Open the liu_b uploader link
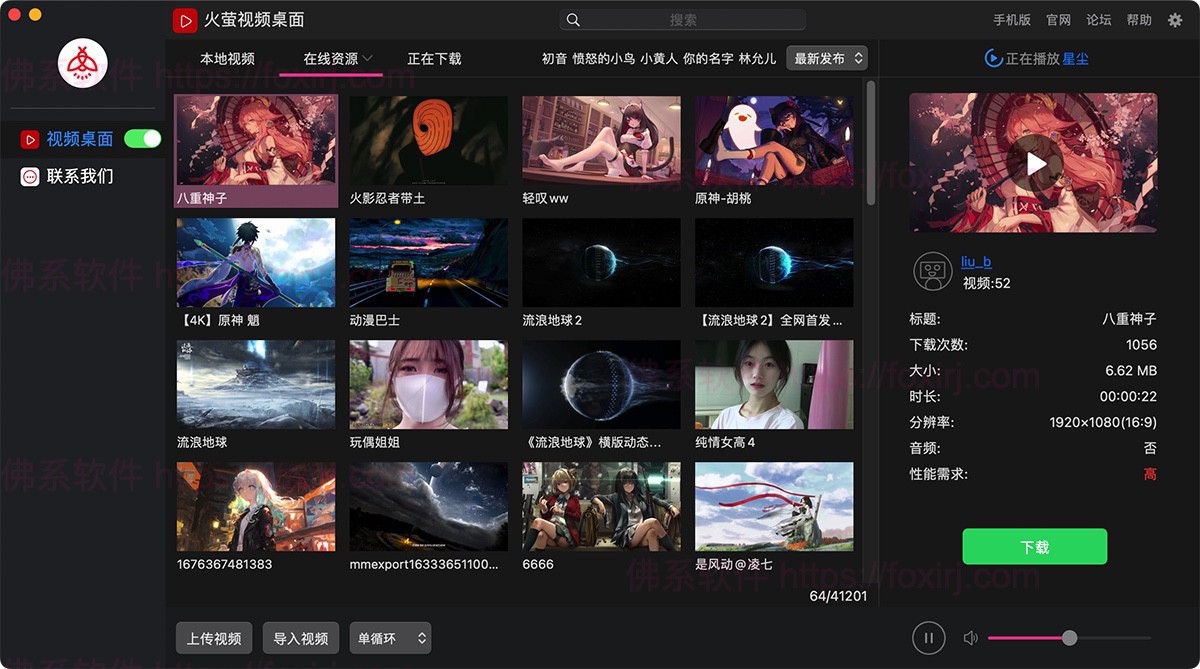 point(976,262)
